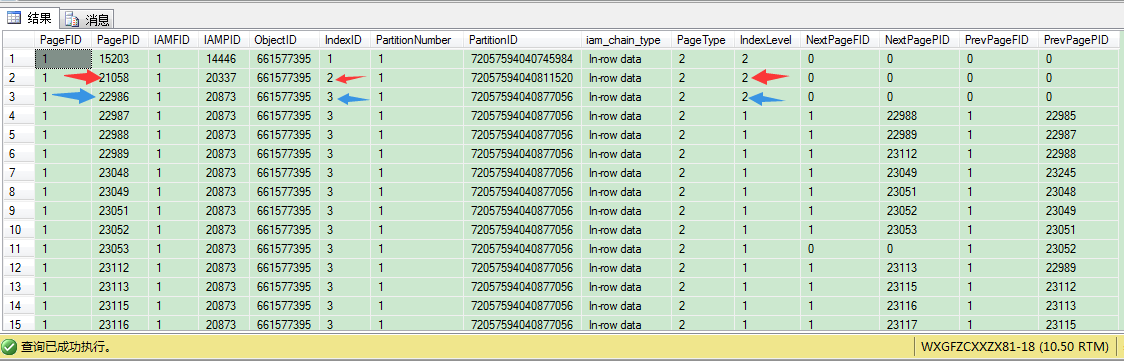The height and width of the screenshot is (361, 1124).
Task: Select the ObjectID column header
Action: coord(285,40)
